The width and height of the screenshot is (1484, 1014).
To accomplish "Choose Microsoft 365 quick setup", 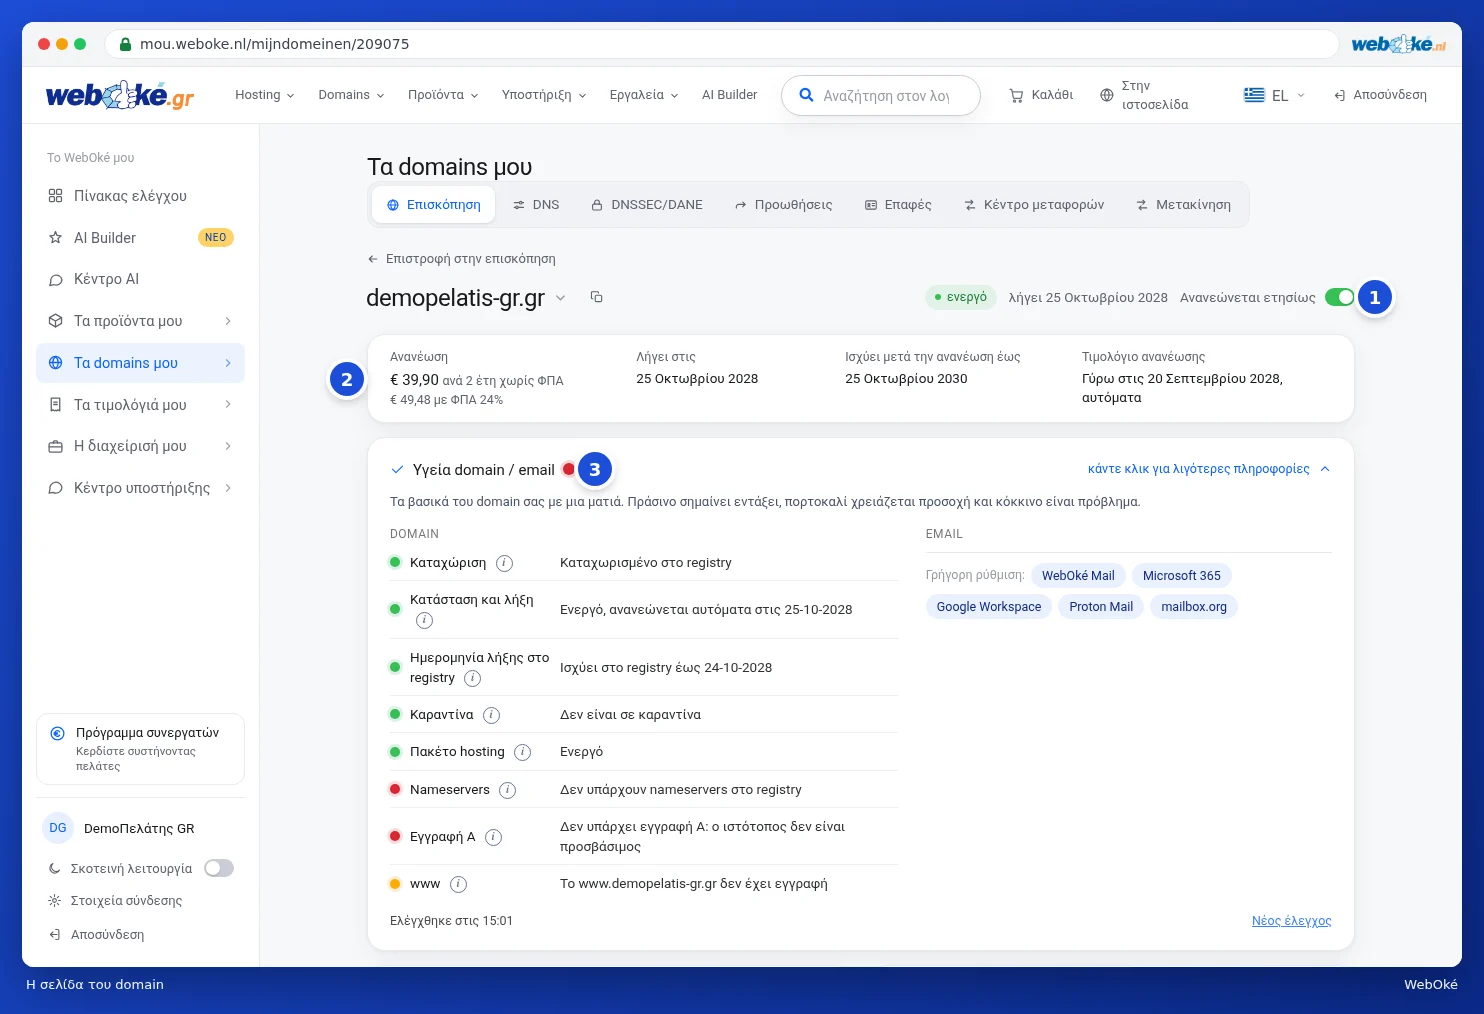I will click(1182, 576).
